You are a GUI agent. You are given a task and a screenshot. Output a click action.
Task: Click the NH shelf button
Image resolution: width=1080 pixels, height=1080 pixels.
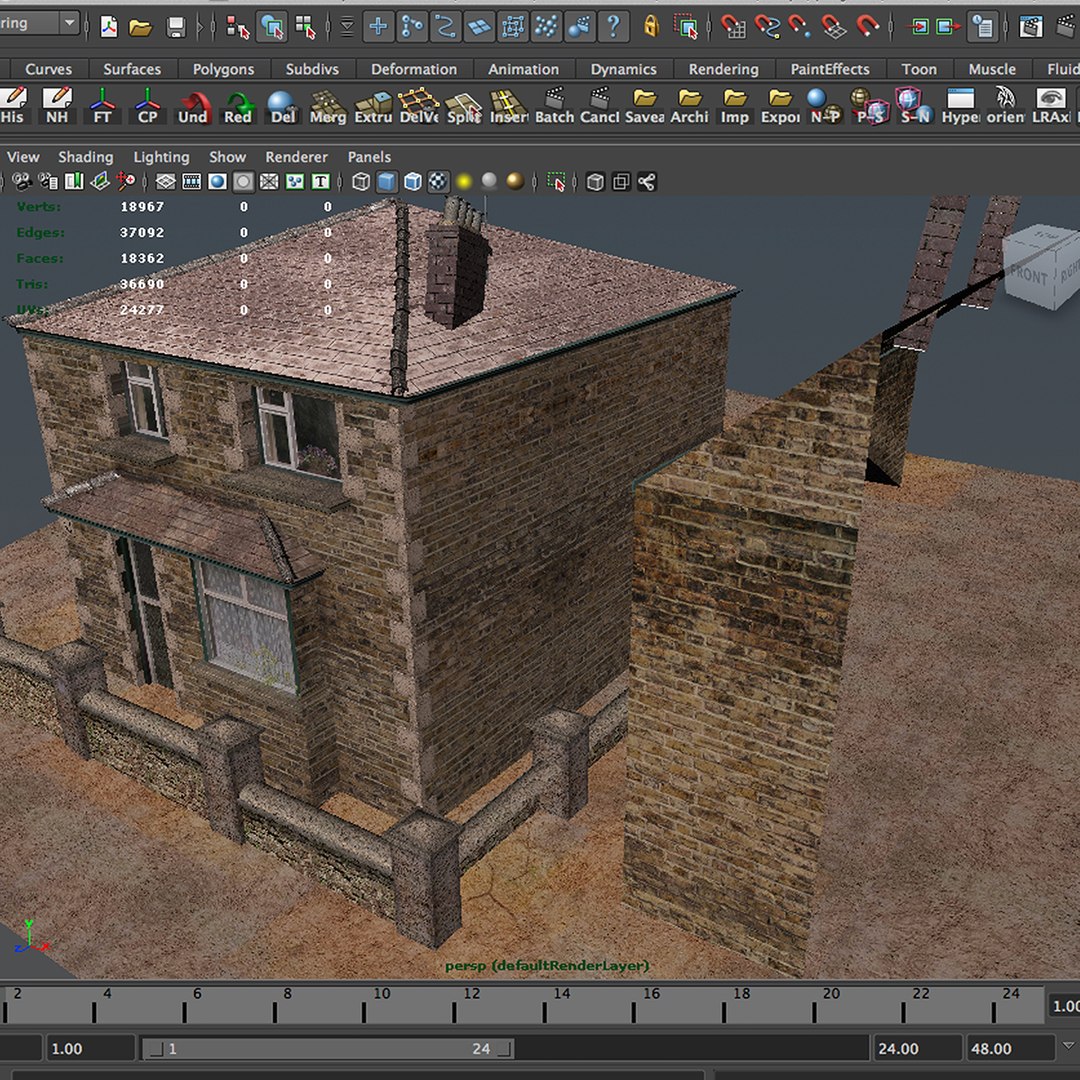(57, 105)
